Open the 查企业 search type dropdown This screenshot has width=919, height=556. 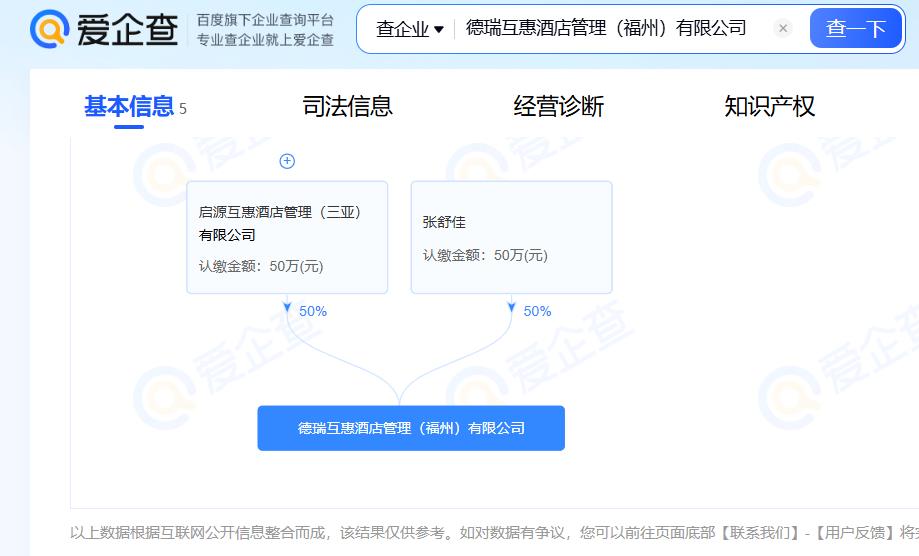pyautogui.click(x=410, y=28)
